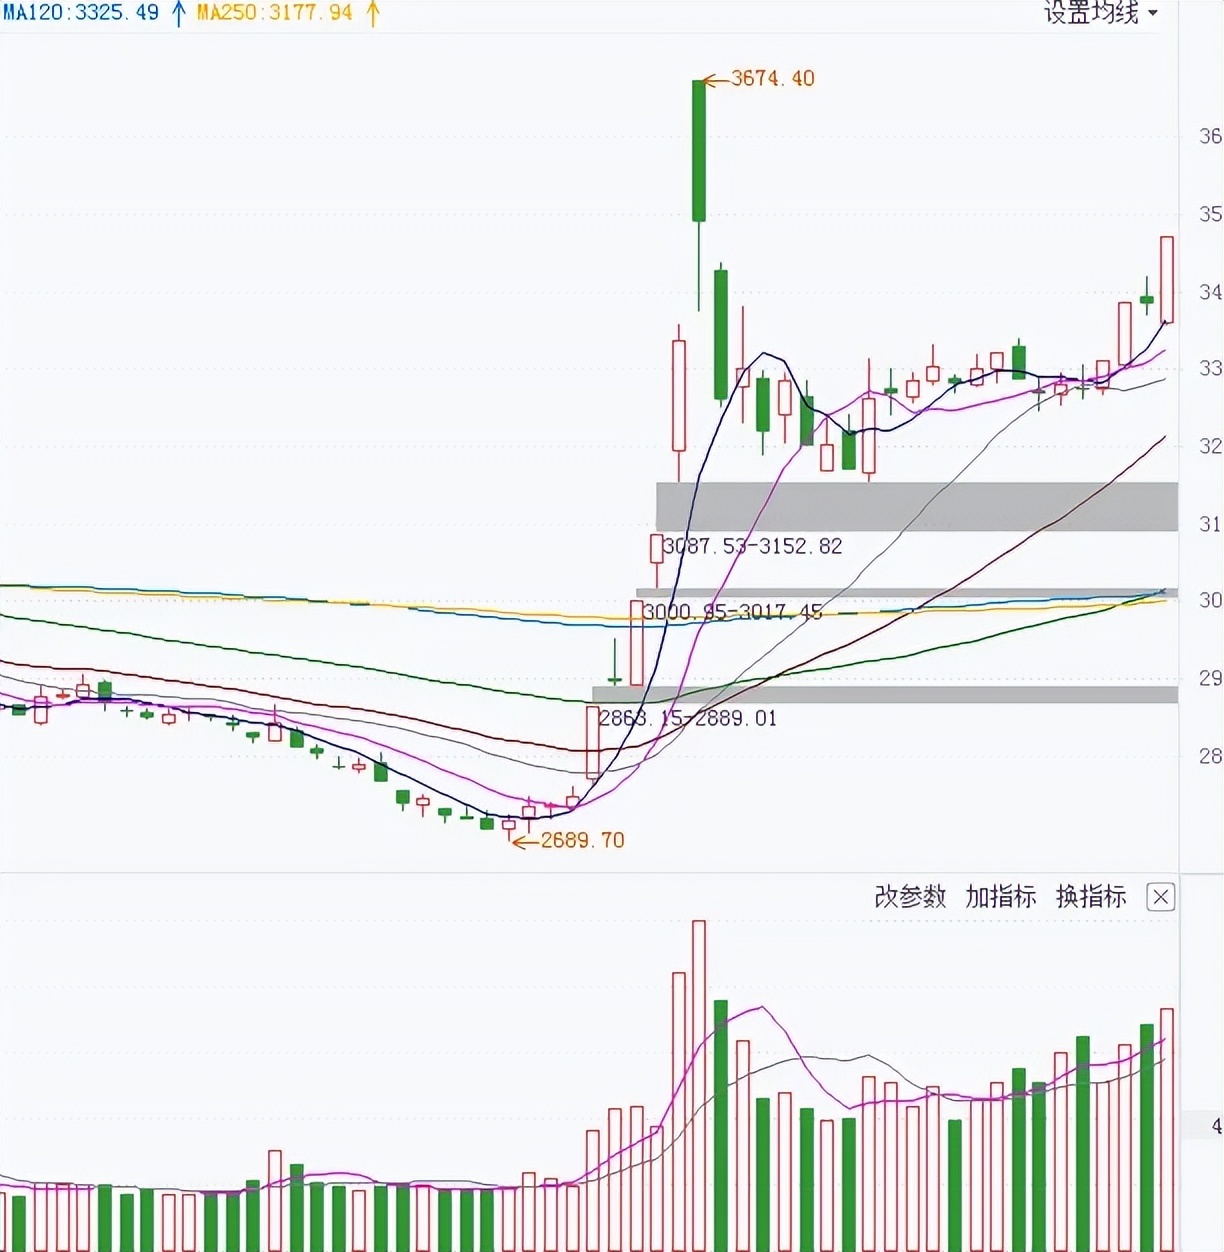Click the 3674.40 high price marker

pos(772,78)
